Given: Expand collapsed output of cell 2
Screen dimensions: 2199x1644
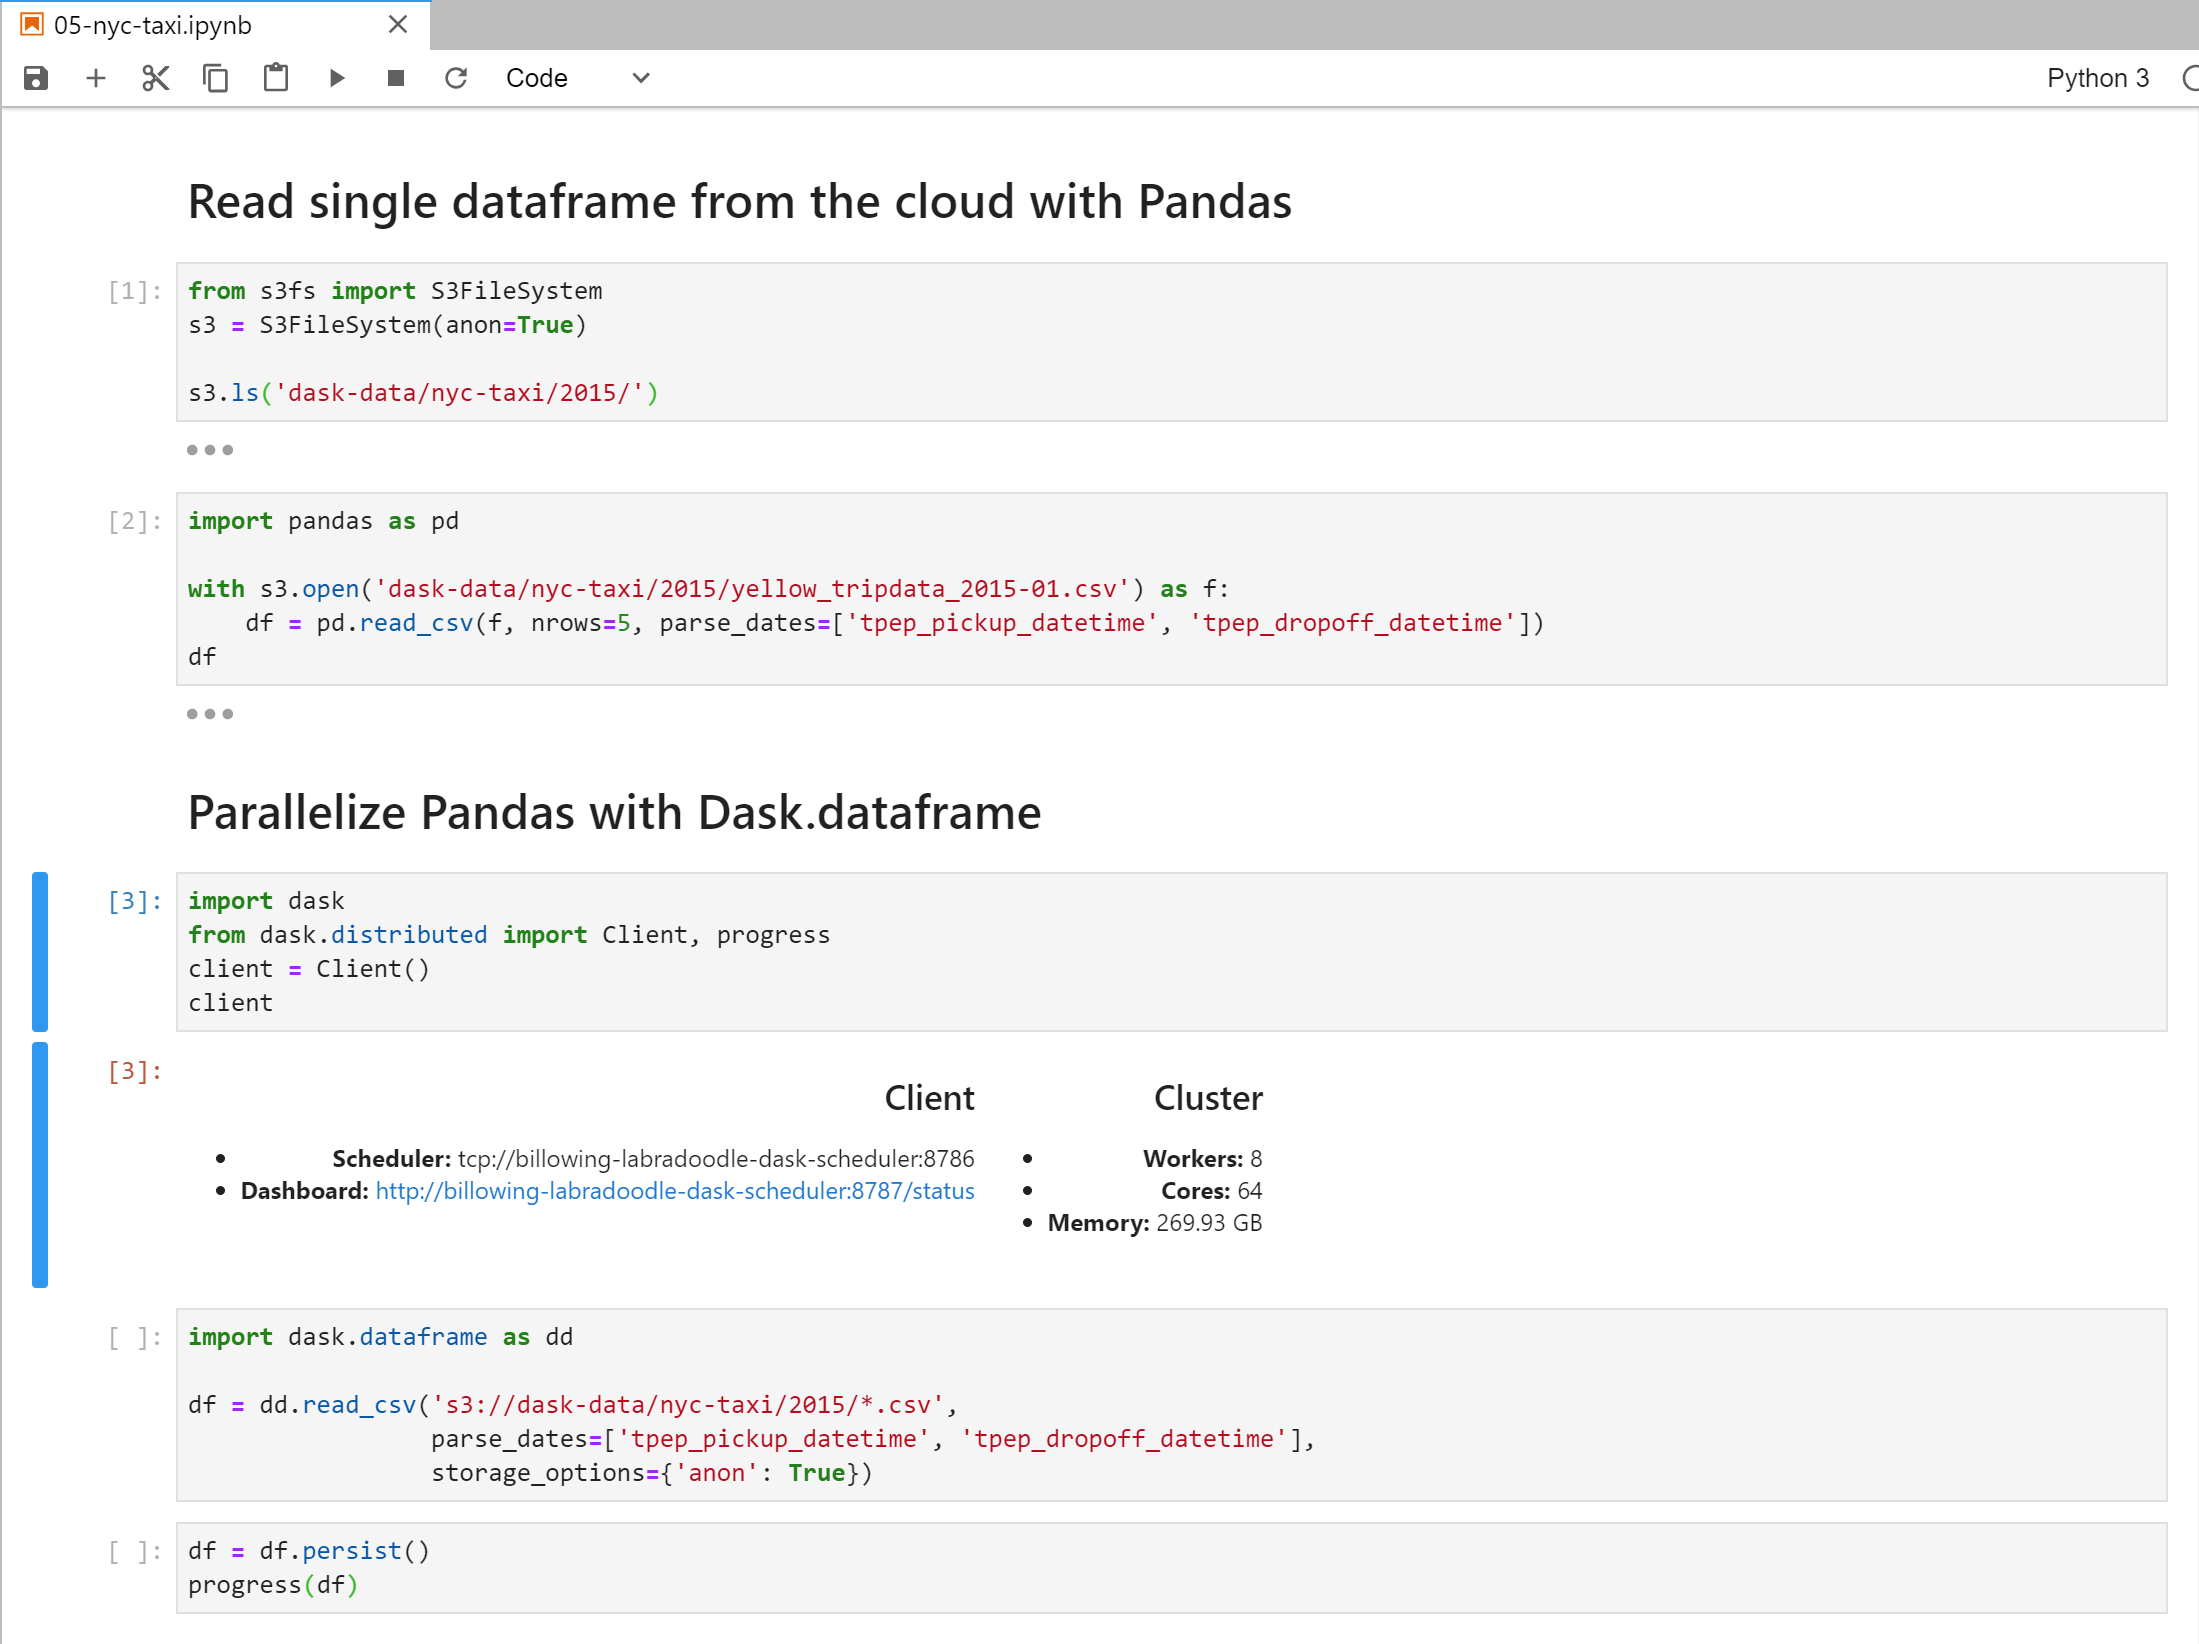Looking at the screenshot, I should click(210, 714).
